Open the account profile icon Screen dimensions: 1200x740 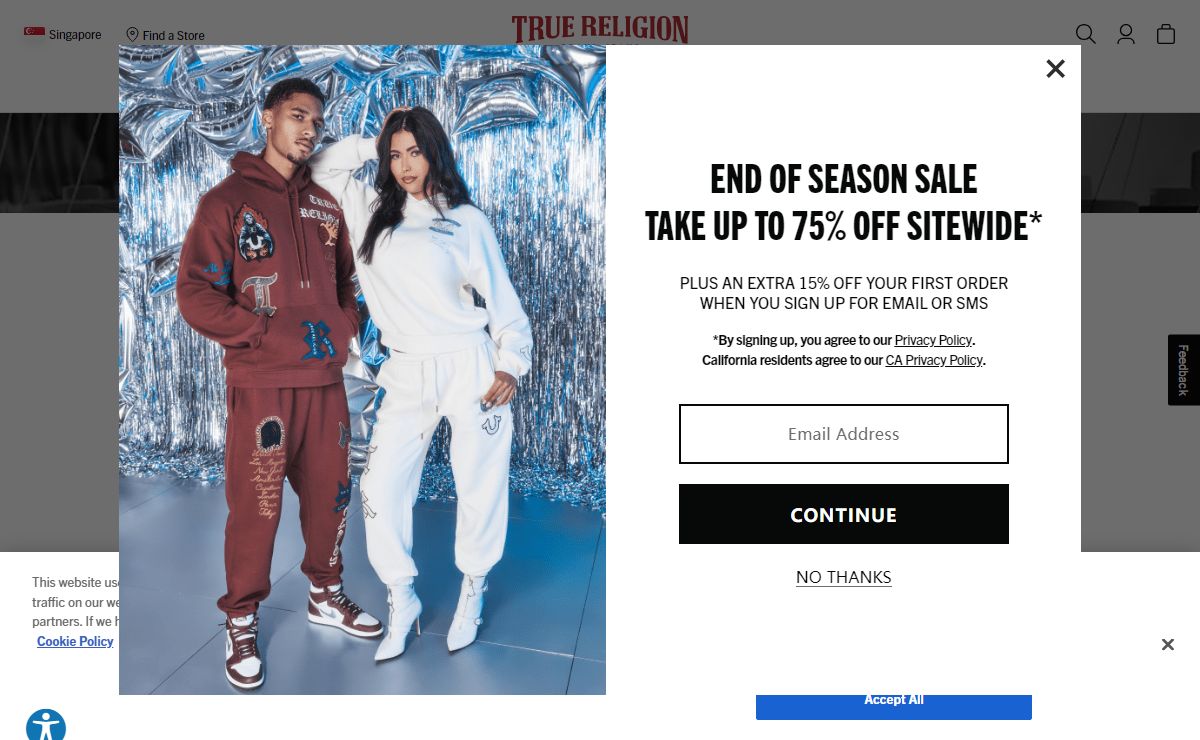1126,34
